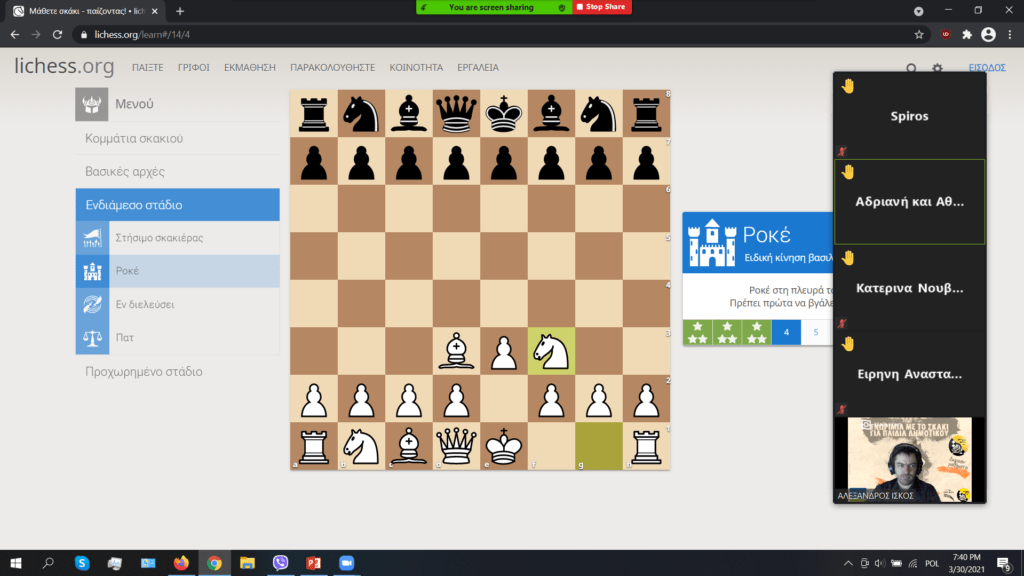Select the Εν διελεύσει lesson

pyautogui.click(x=144, y=304)
